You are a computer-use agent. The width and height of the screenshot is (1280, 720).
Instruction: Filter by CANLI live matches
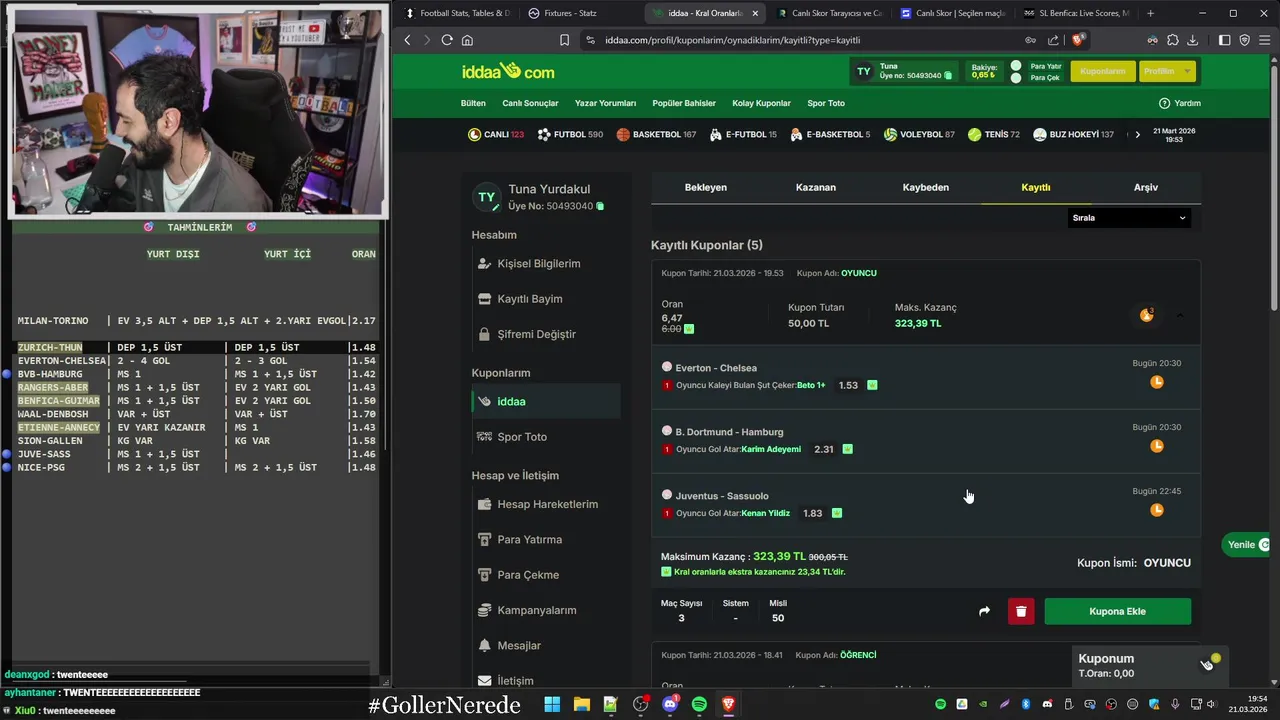click(x=496, y=134)
